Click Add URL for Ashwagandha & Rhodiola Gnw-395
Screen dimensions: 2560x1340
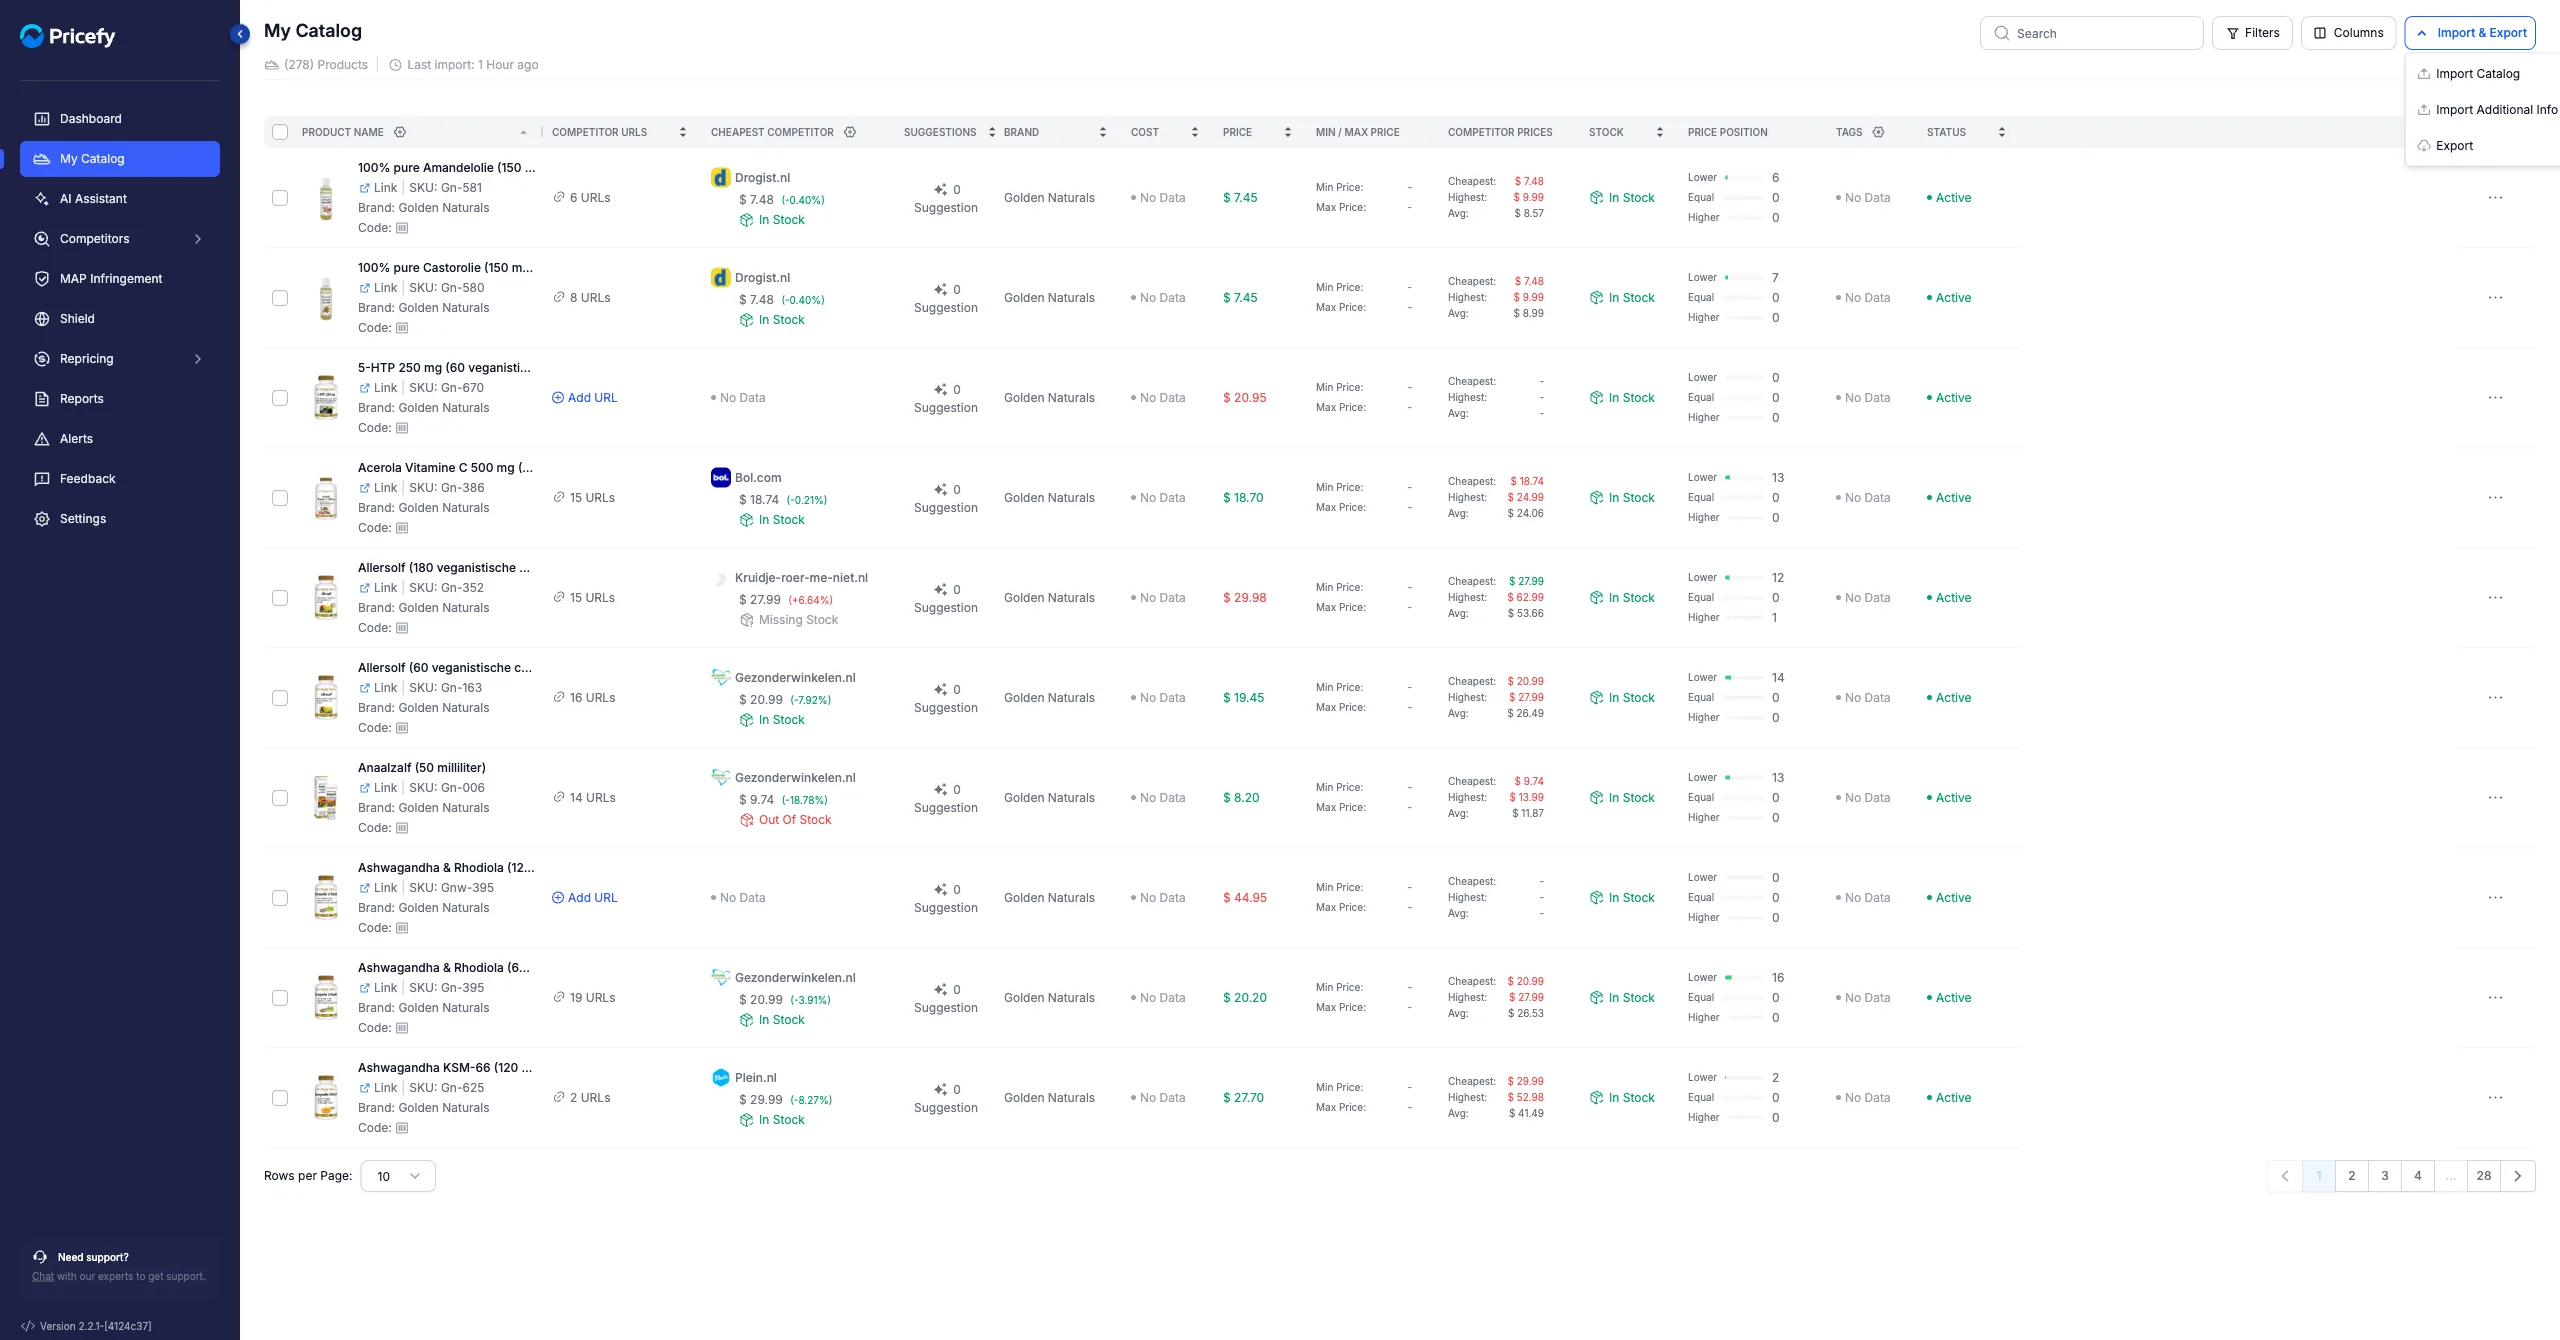(x=585, y=898)
